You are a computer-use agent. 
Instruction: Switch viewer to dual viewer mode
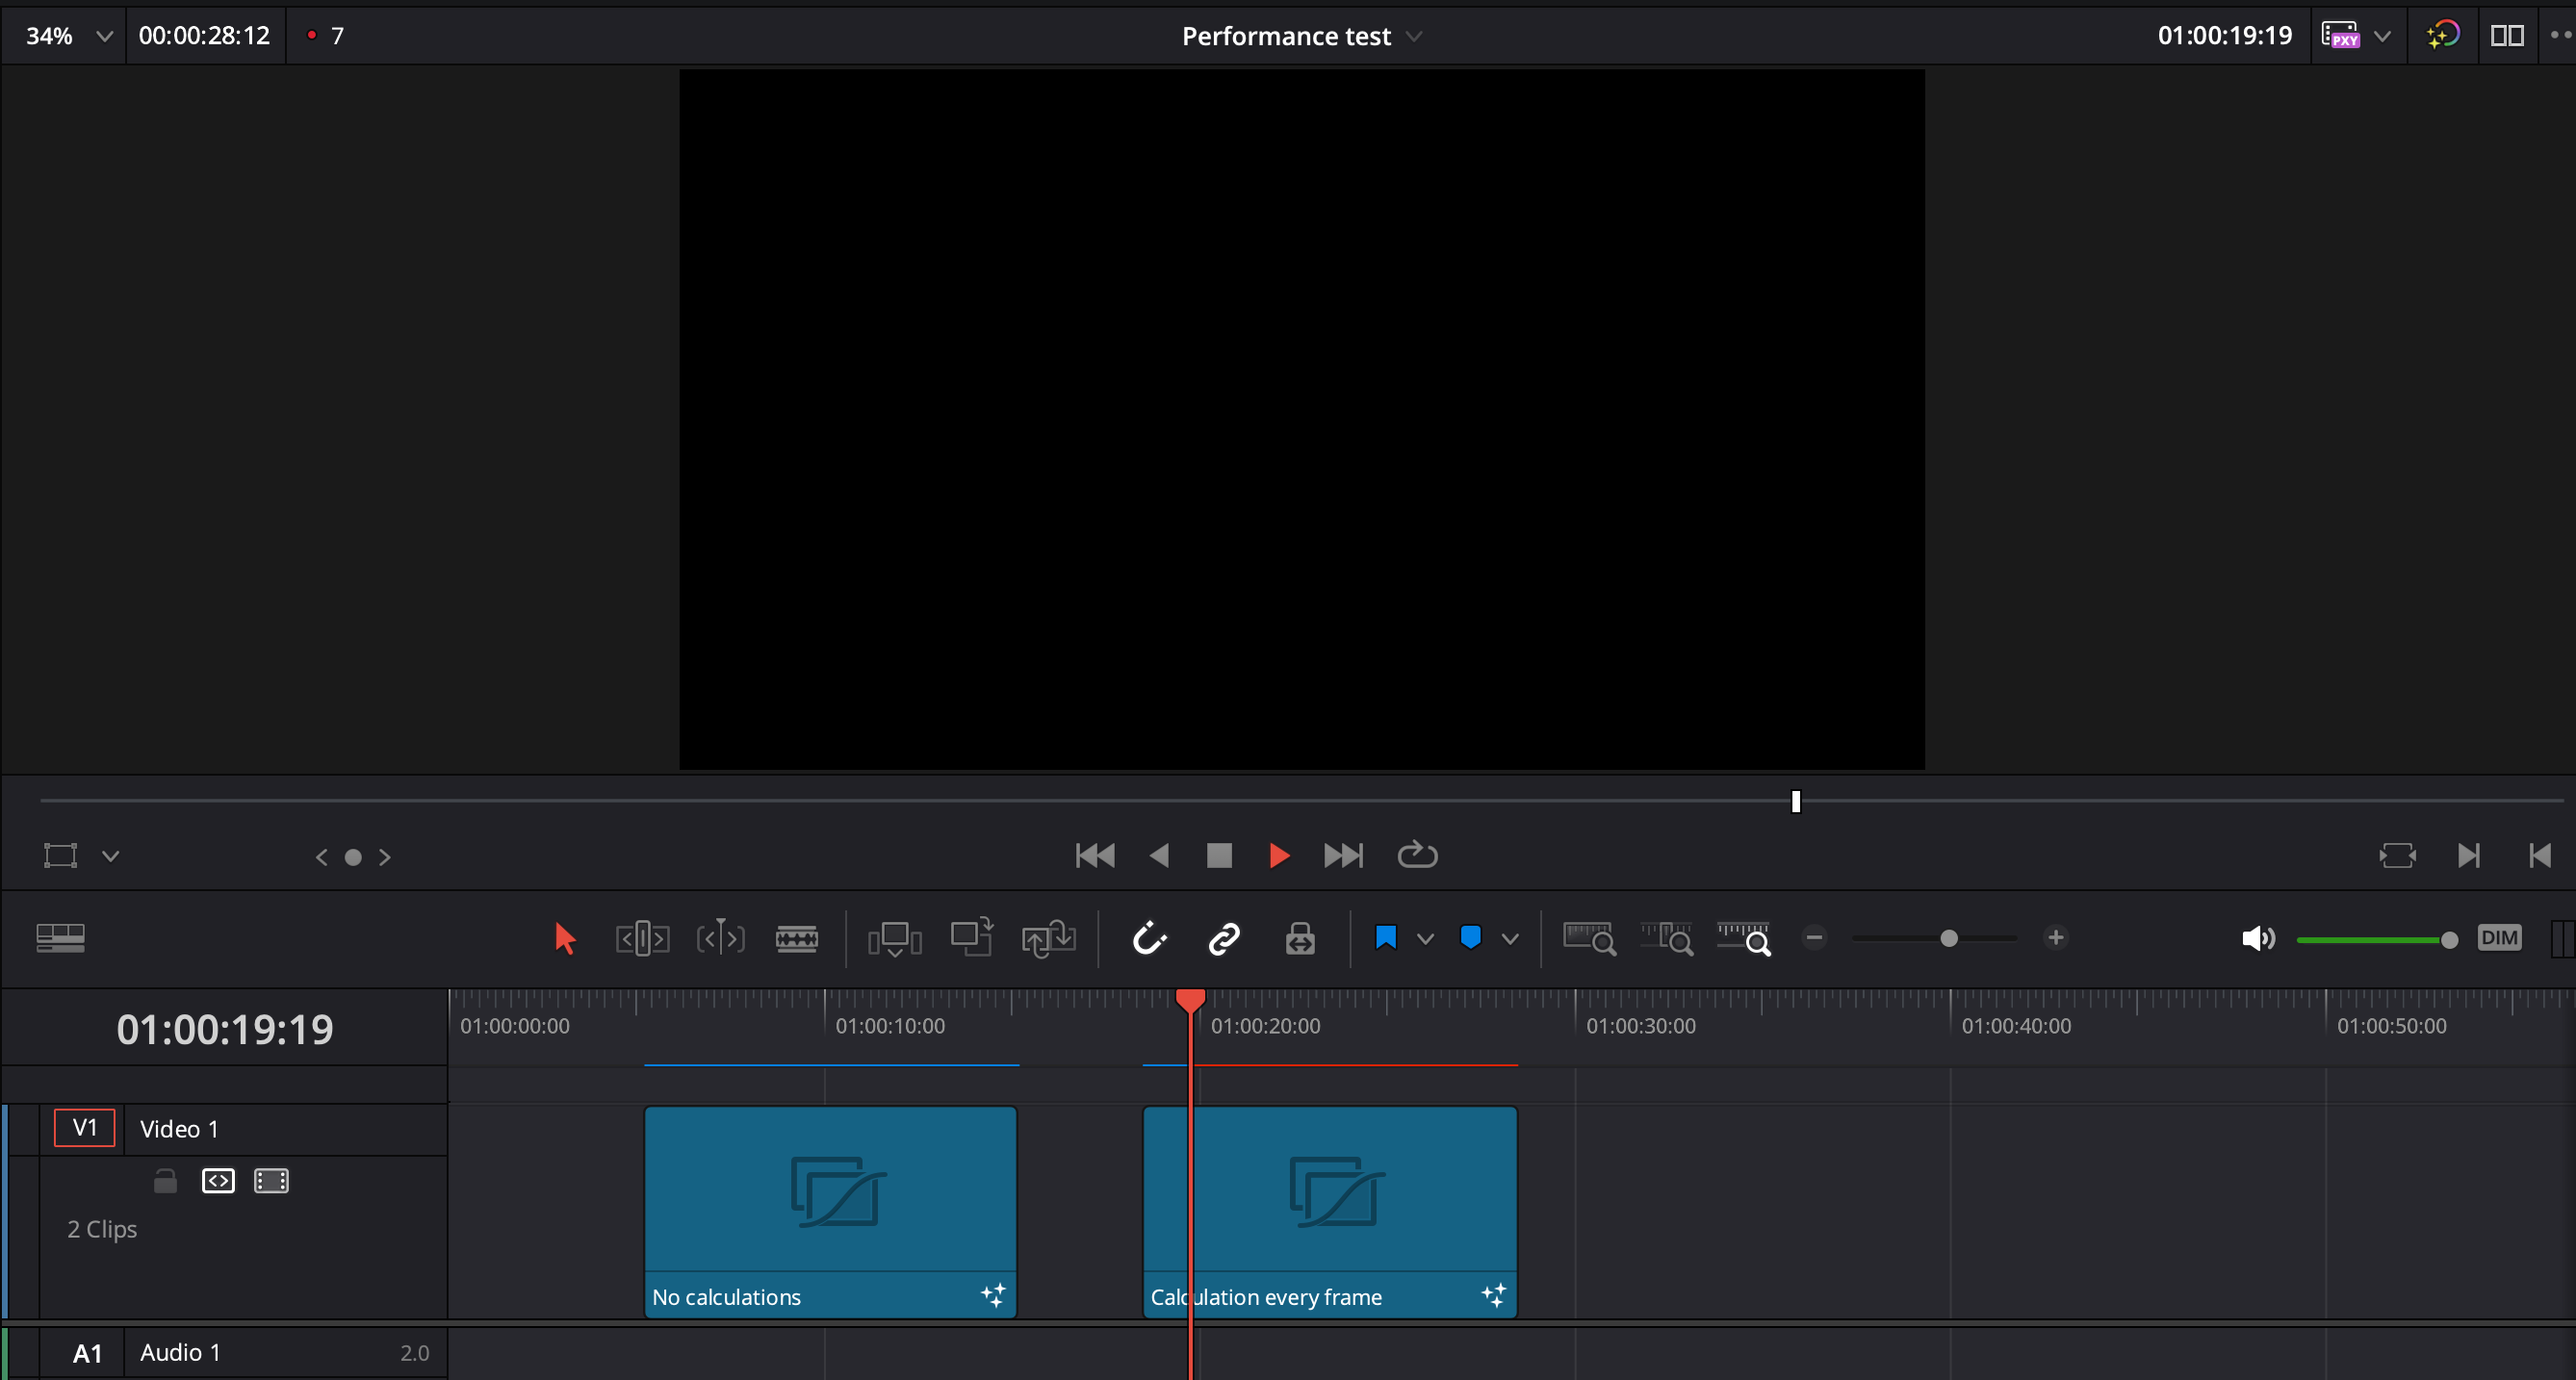tap(2507, 36)
